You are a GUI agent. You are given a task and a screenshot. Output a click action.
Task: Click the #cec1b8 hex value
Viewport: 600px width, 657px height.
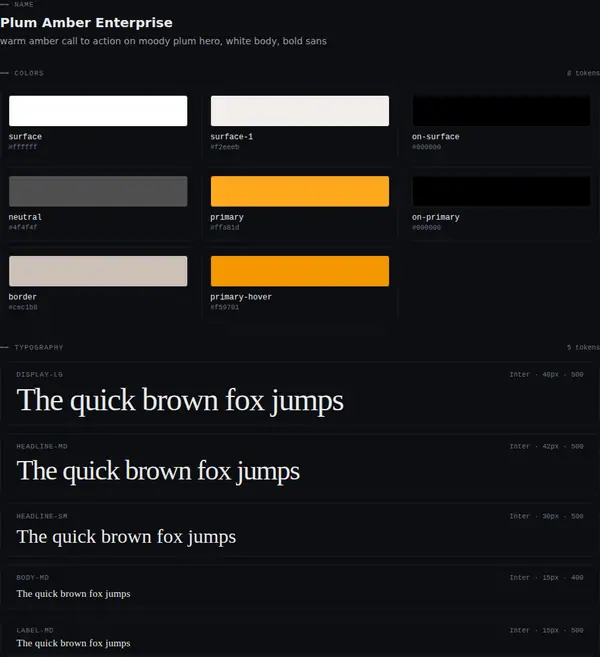tap(23, 308)
